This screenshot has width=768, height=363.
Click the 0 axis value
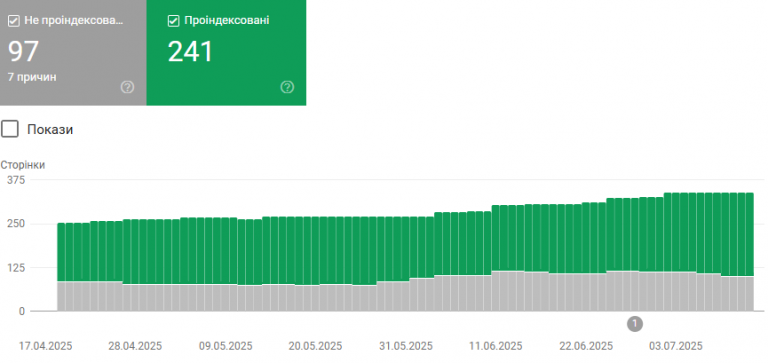[22, 311]
